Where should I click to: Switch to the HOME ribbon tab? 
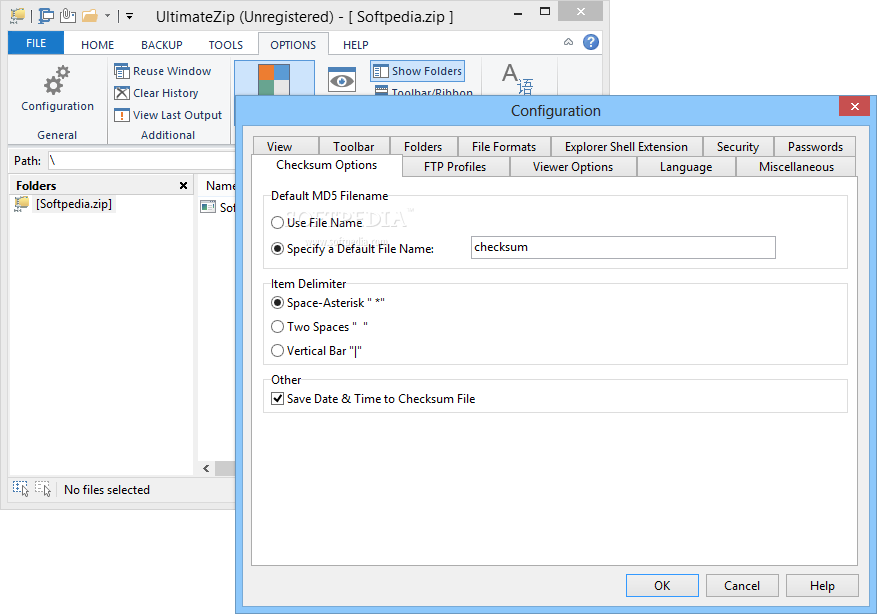pos(97,45)
